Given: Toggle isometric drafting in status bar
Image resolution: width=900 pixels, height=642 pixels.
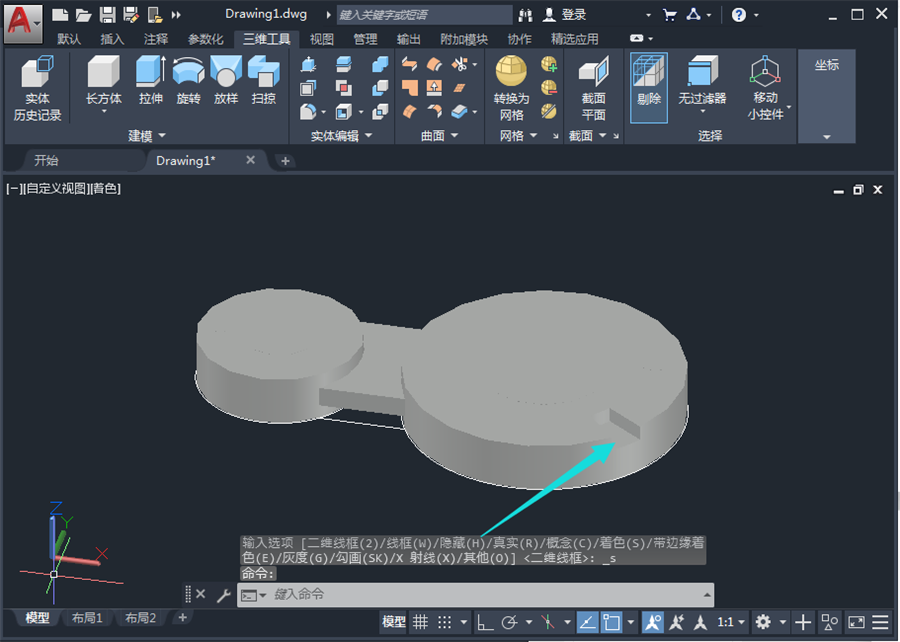Looking at the screenshot, I should coord(548,622).
